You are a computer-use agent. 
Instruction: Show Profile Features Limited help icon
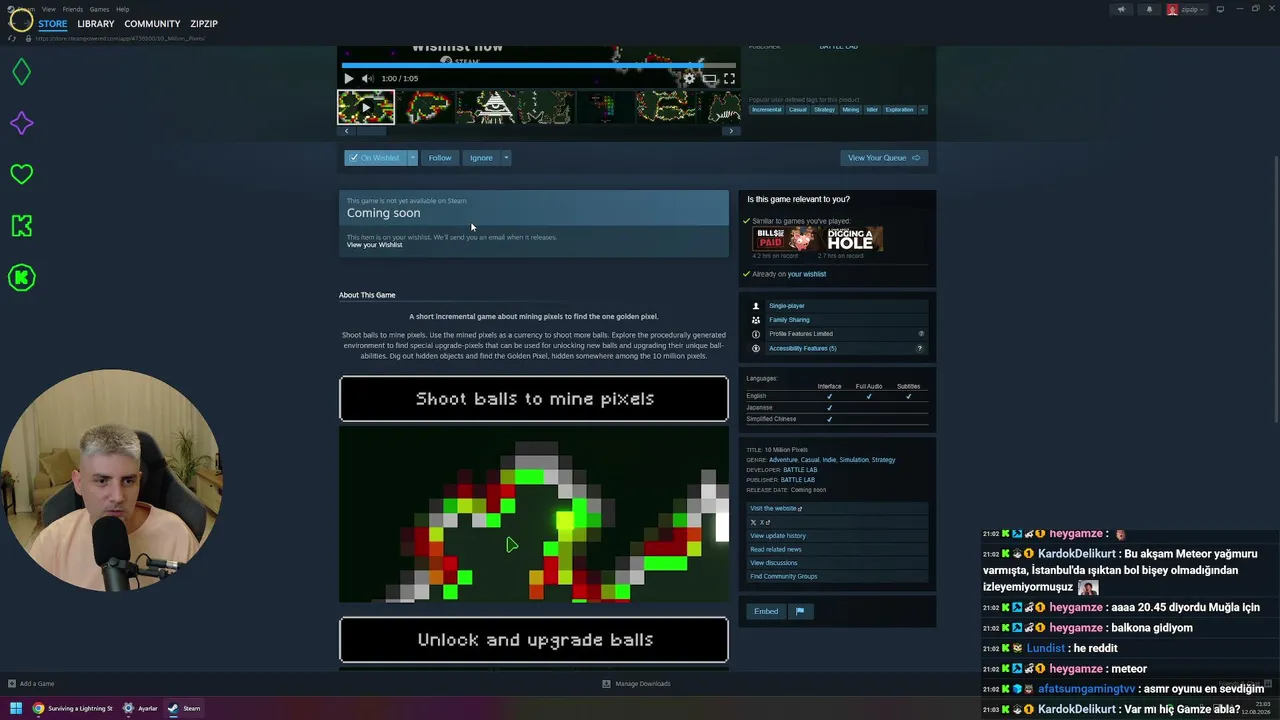[x=921, y=334]
